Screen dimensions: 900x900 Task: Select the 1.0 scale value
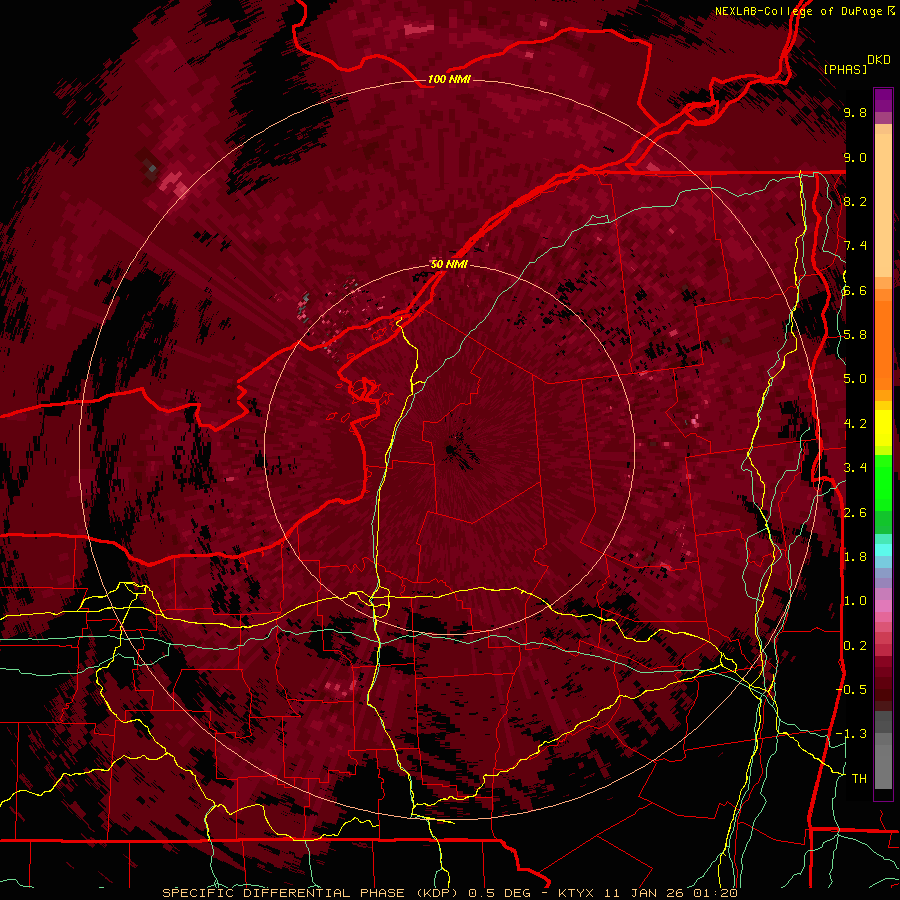coord(855,601)
